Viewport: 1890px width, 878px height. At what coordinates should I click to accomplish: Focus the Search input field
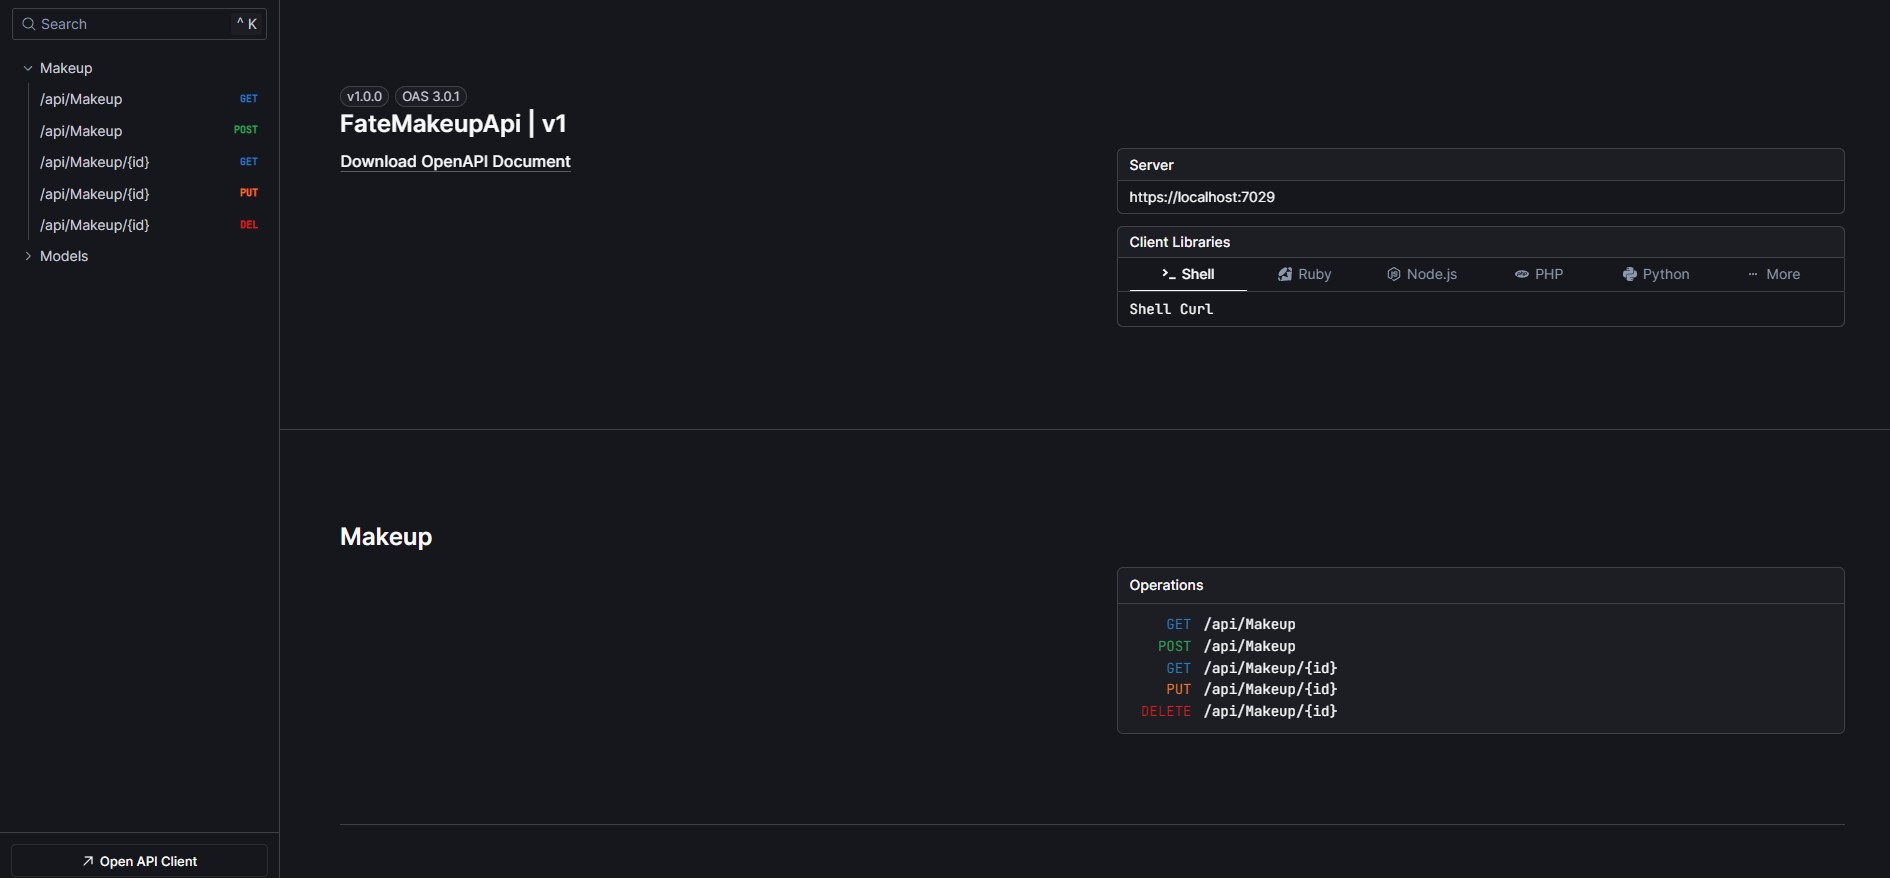pos(135,24)
